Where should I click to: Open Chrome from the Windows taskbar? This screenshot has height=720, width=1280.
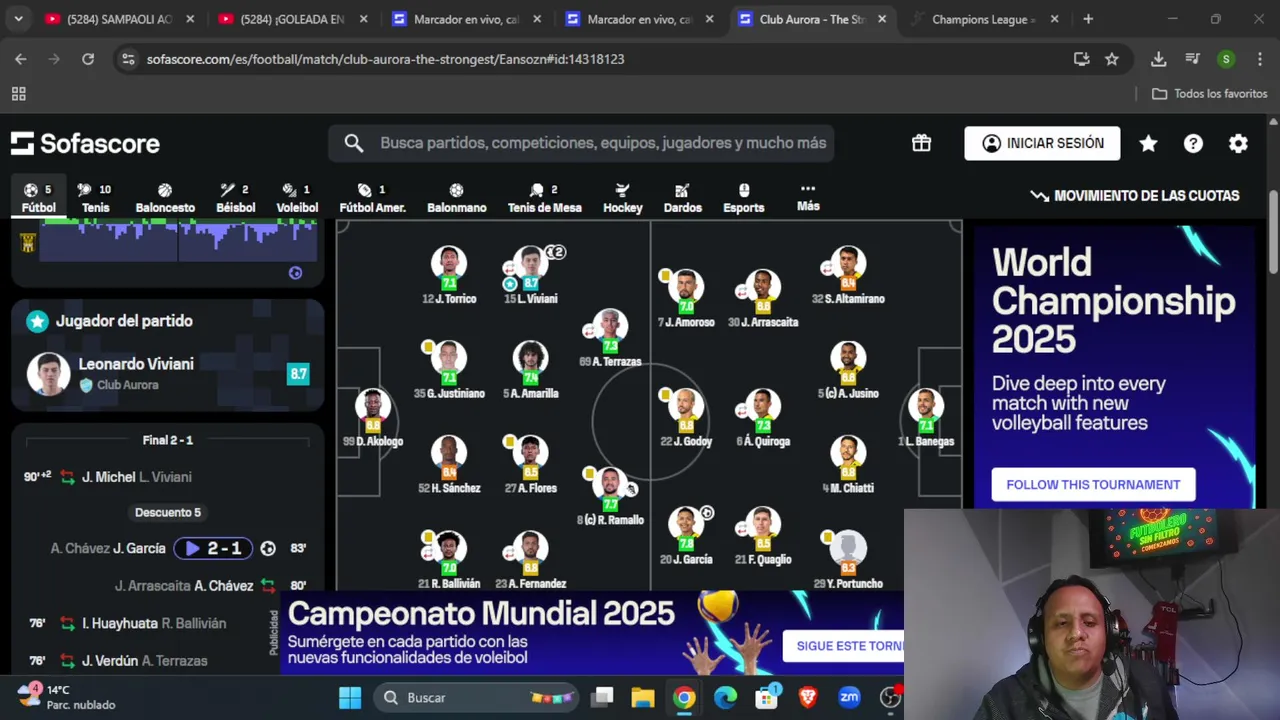coord(684,697)
